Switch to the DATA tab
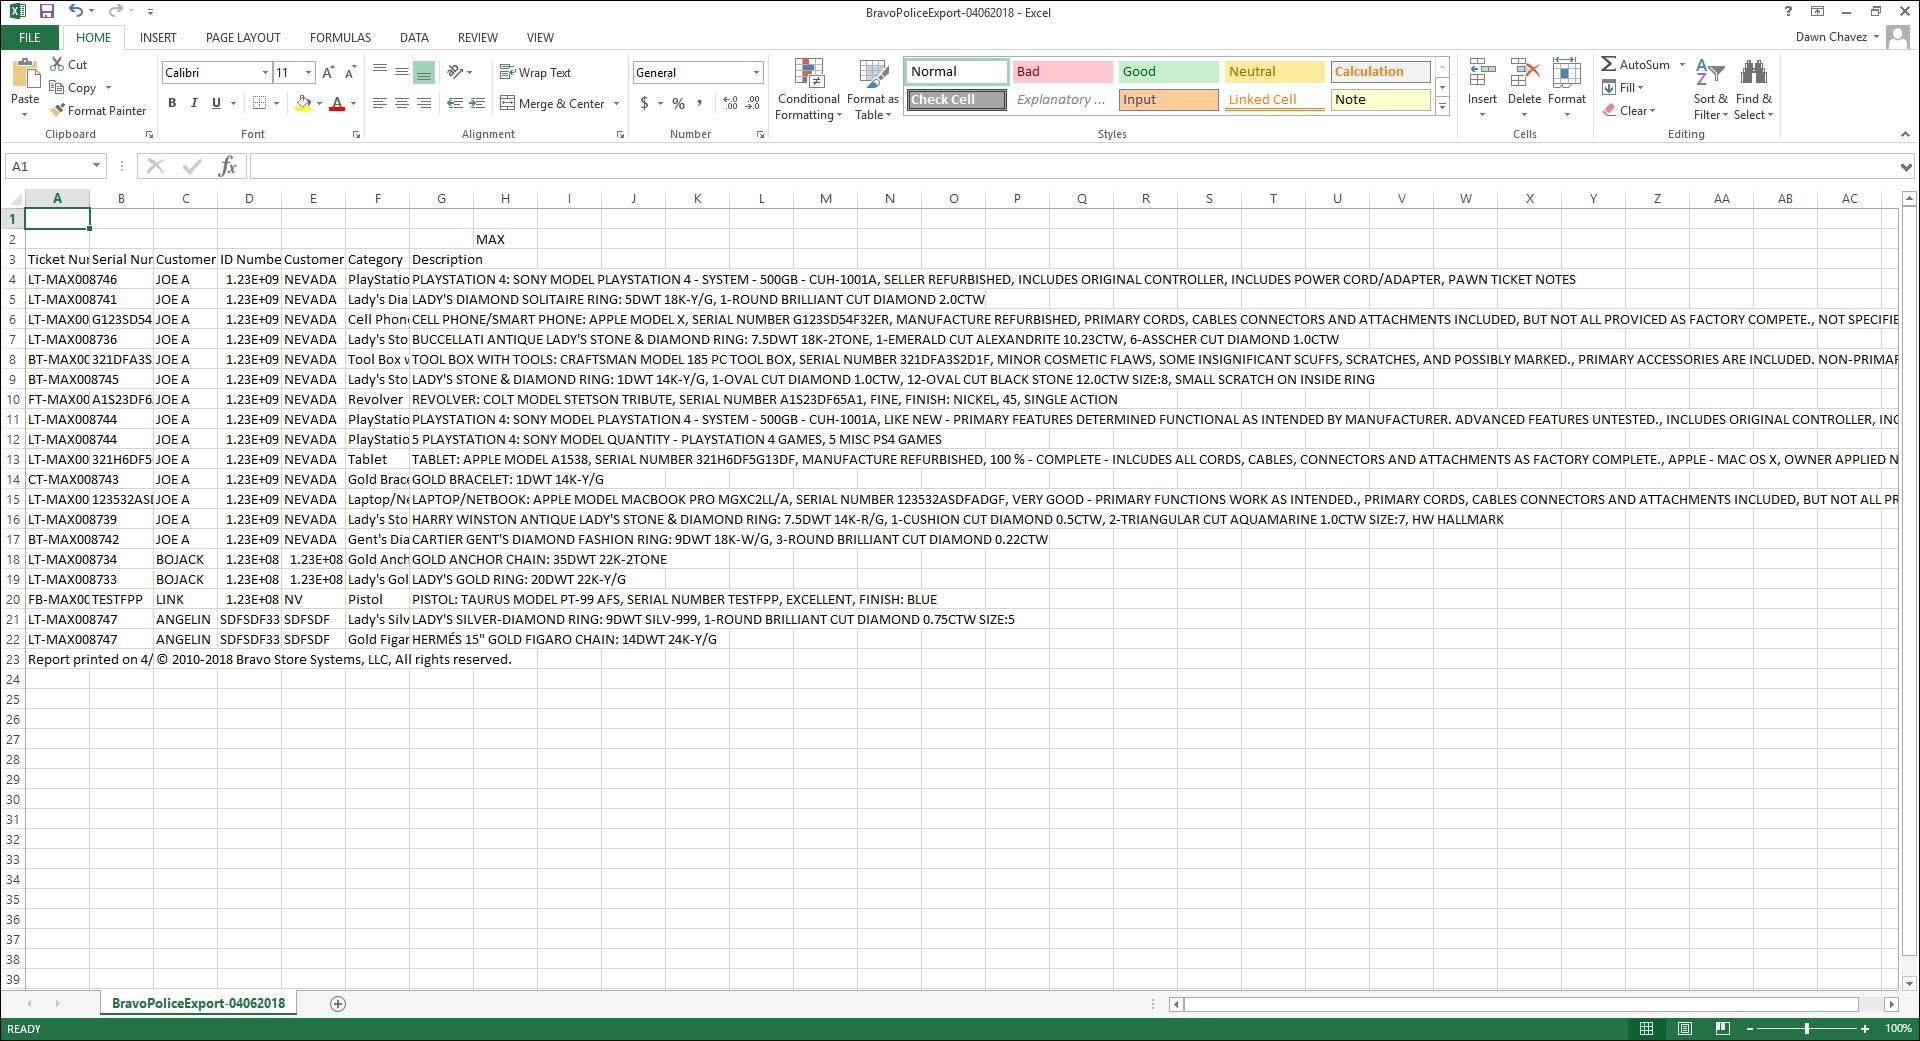Screen dimensions: 1920x1041 pos(414,37)
